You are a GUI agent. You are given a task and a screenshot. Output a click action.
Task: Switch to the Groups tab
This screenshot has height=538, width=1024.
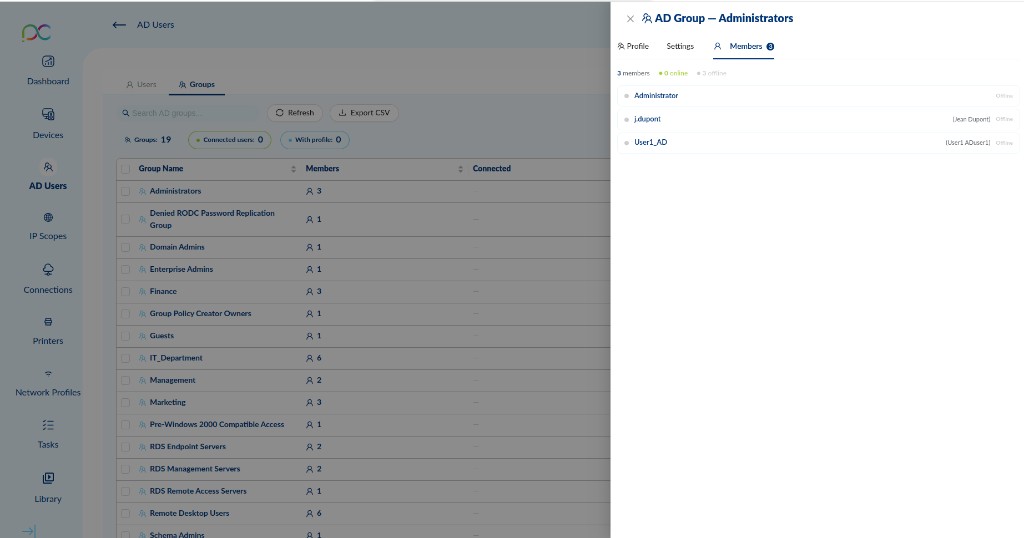pyautogui.click(x=197, y=85)
